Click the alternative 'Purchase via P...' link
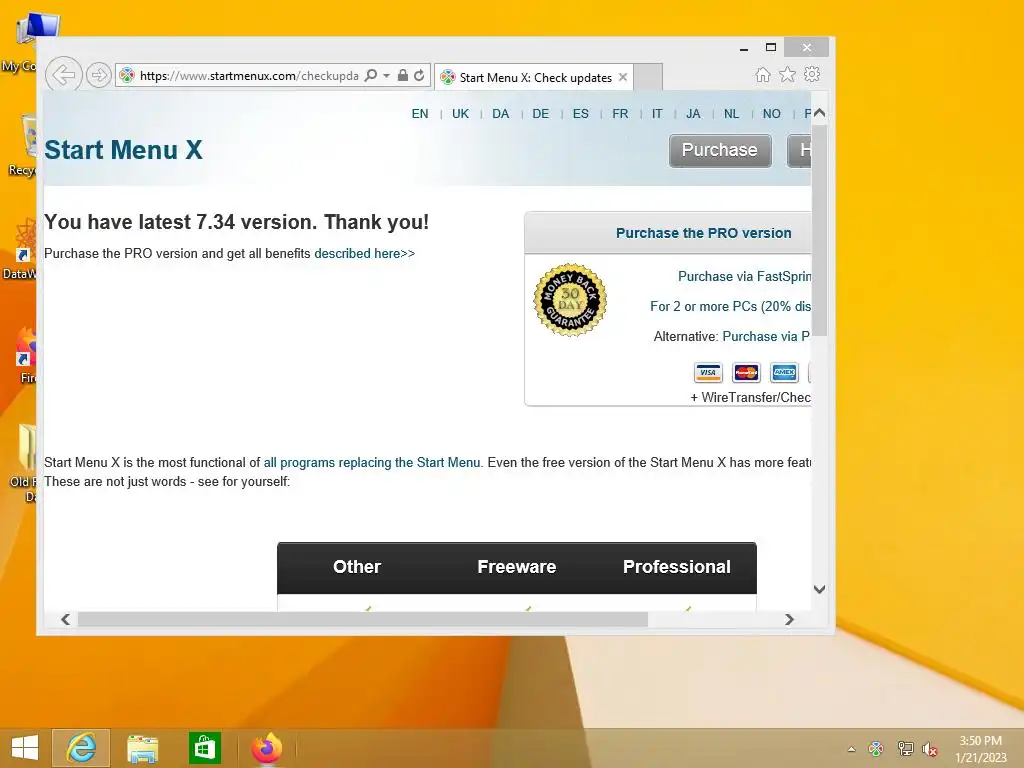 point(766,336)
